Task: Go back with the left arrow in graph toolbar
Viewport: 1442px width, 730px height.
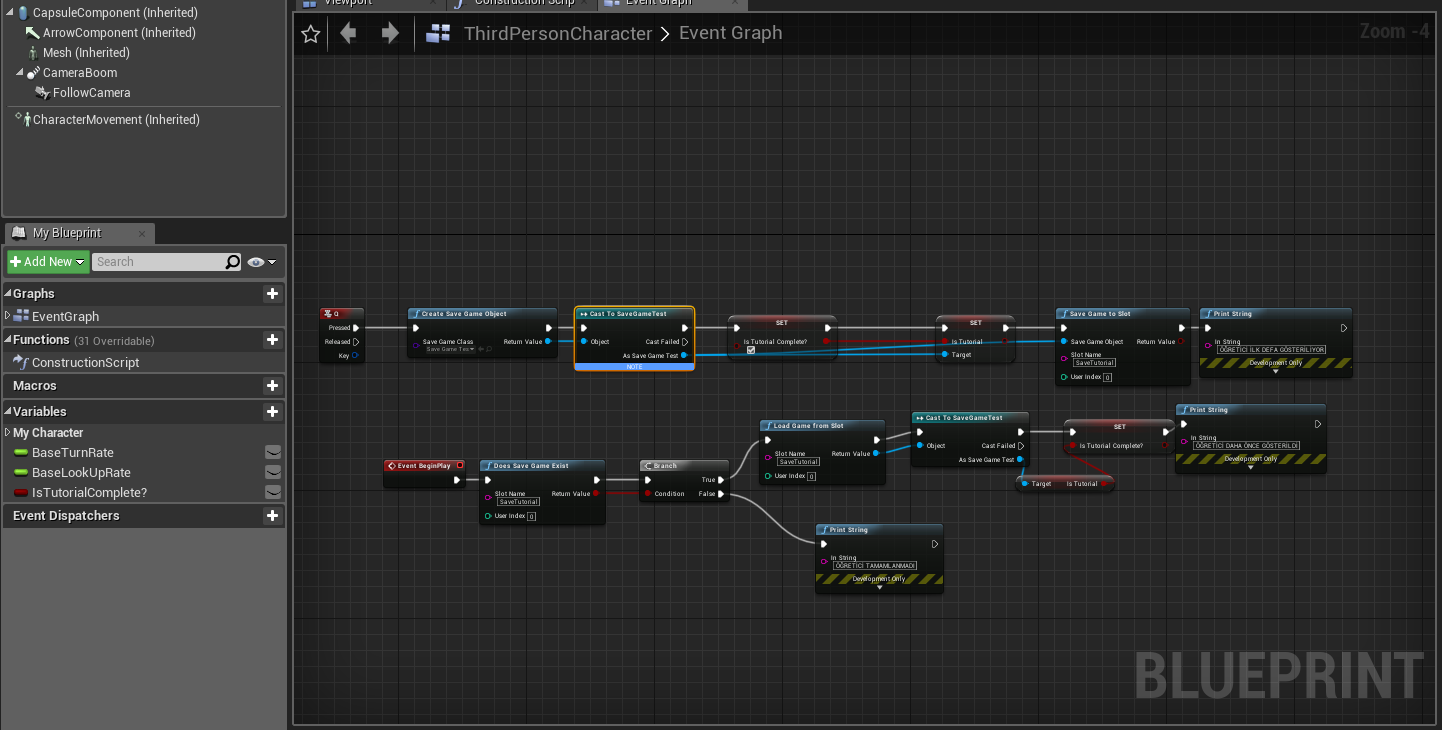Action: pyautogui.click(x=348, y=34)
